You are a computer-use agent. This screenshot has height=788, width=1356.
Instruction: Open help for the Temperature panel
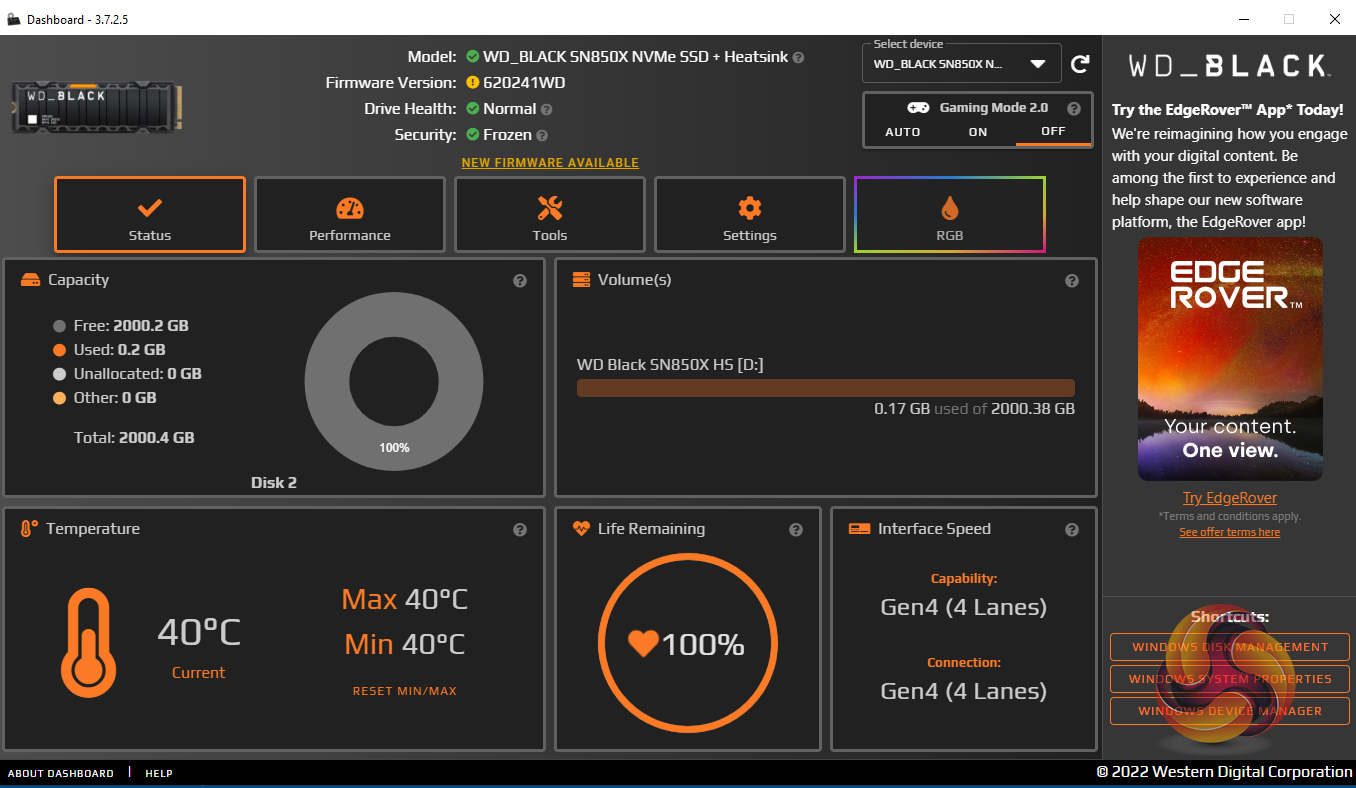tap(520, 530)
